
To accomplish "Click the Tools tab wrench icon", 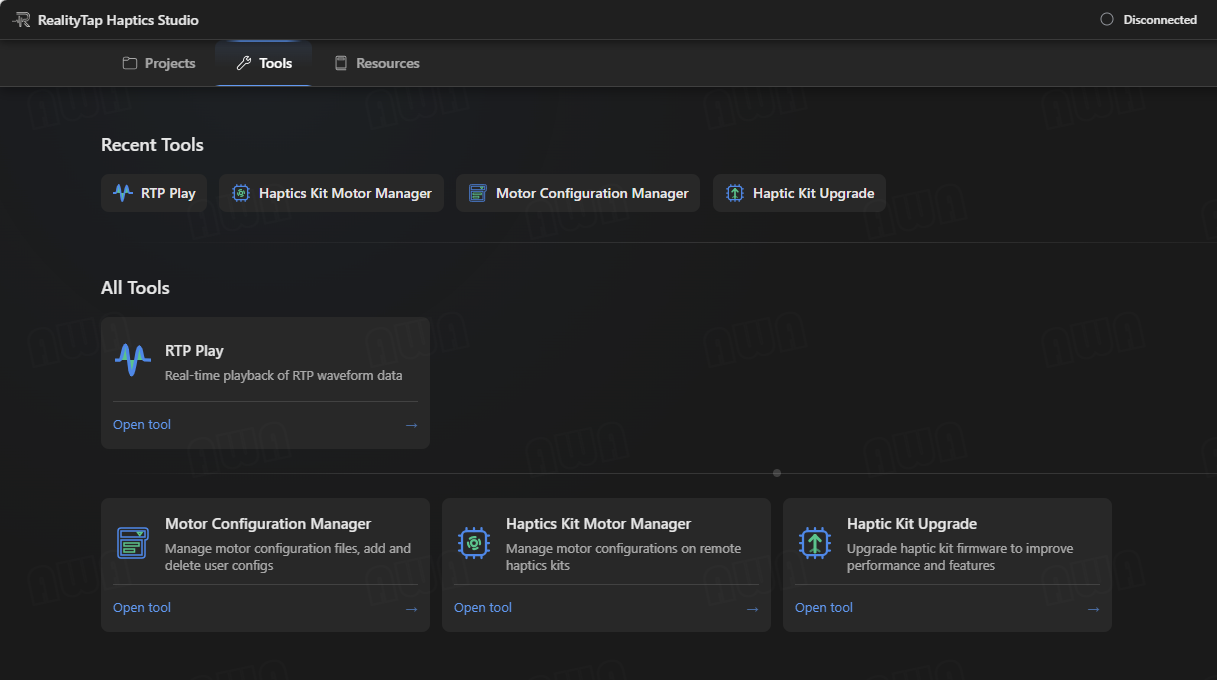I will tap(244, 63).
